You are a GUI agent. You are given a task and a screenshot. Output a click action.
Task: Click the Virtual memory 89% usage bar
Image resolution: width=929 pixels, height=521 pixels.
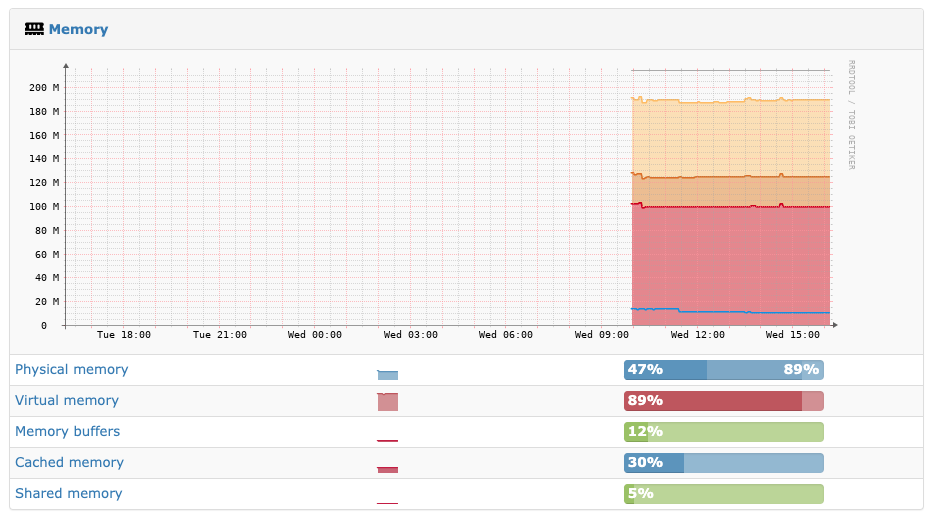point(723,401)
